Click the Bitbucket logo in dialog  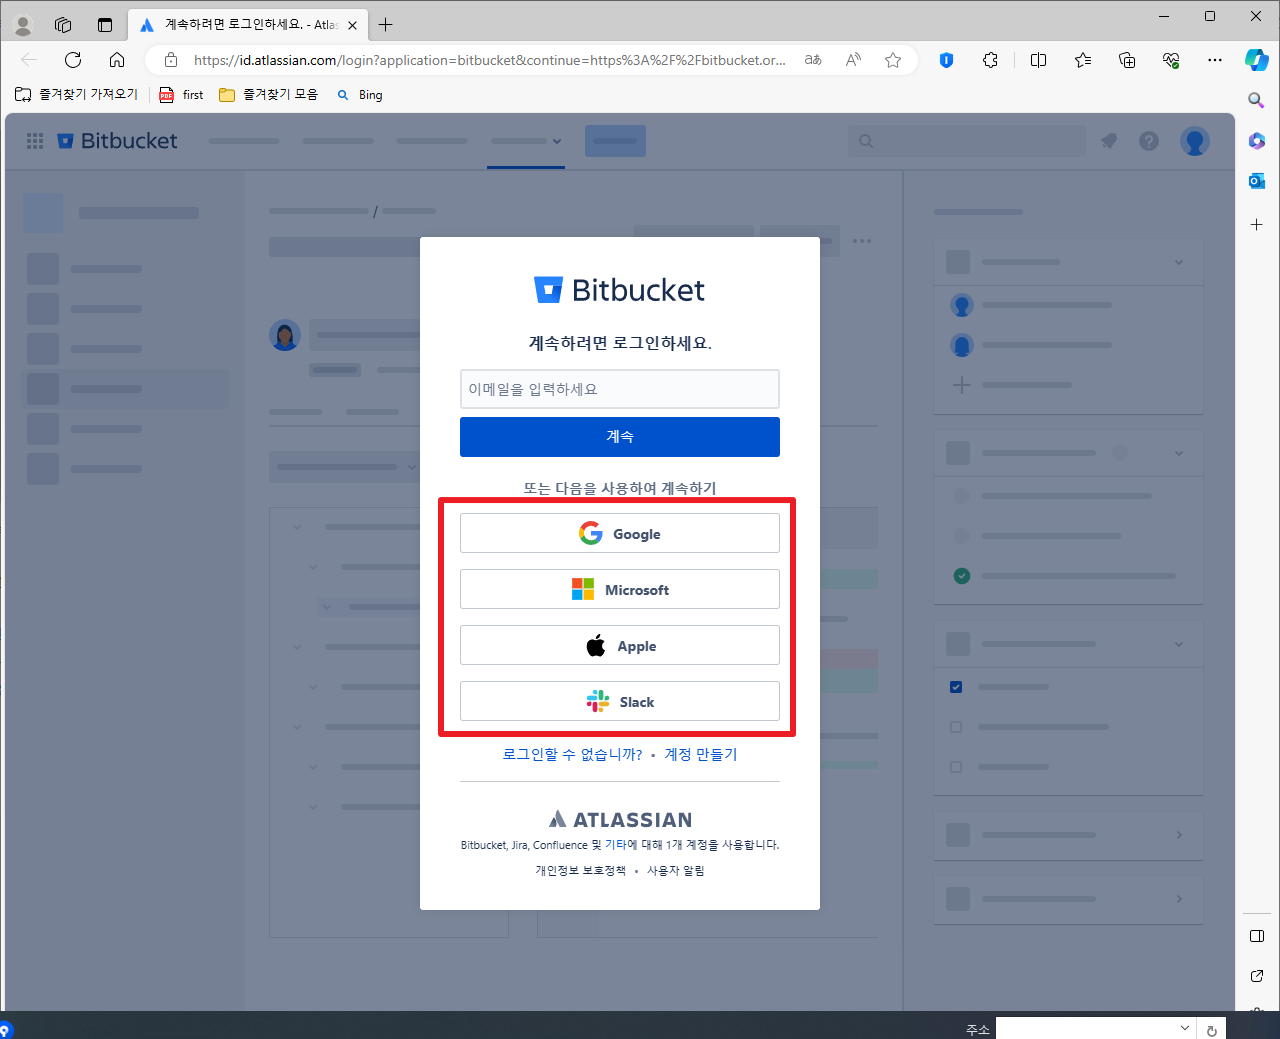pyautogui.click(x=620, y=290)
